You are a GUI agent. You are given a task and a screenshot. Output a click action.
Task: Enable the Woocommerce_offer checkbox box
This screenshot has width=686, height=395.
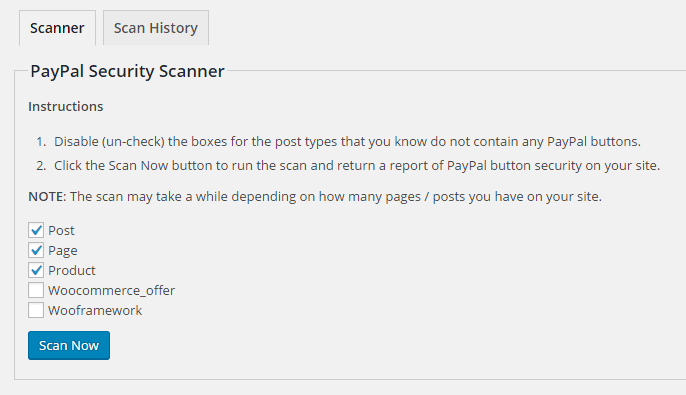[x=36, y=290]
